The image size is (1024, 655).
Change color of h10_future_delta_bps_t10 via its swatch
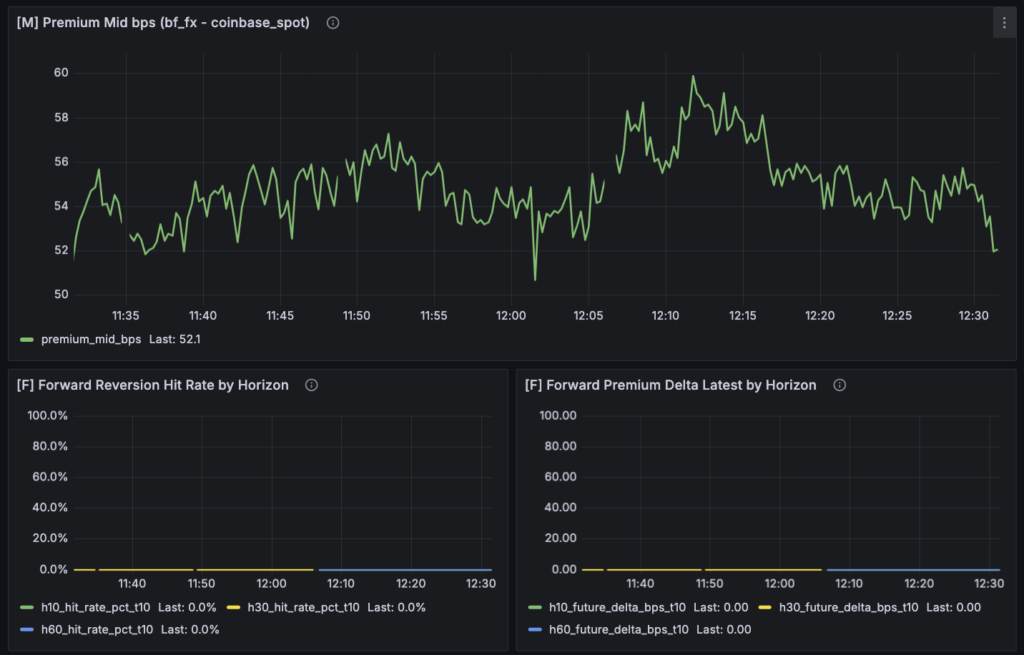click(x=535, y=607)
